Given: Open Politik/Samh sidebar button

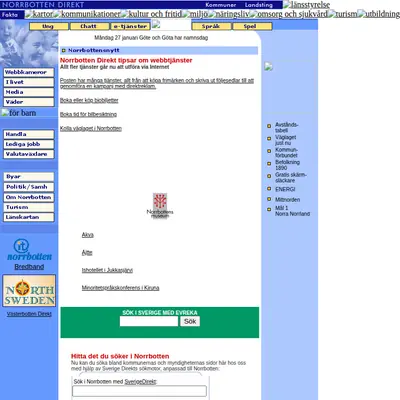Looking at the screenshot, I should pos(29,187).
